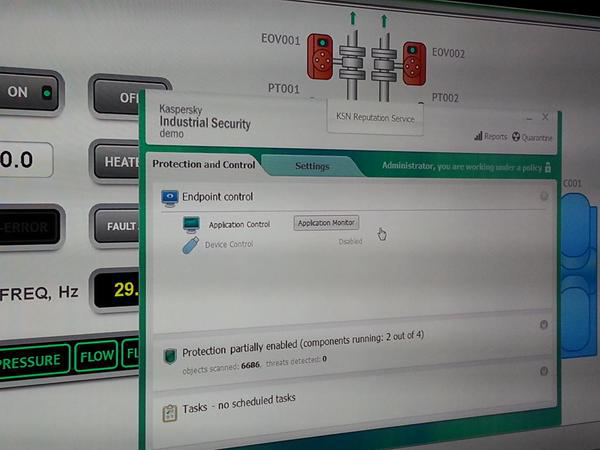The height and width of the screenshot is (450, 600).
Task: Close the Kaspersky Industrial Security window
Action: coord(546,117)
